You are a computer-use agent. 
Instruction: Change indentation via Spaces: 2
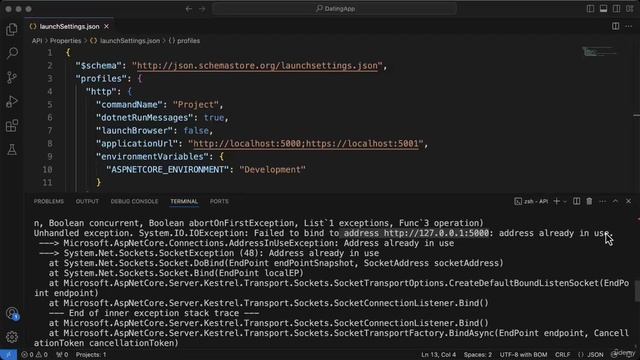coord(478,355)
